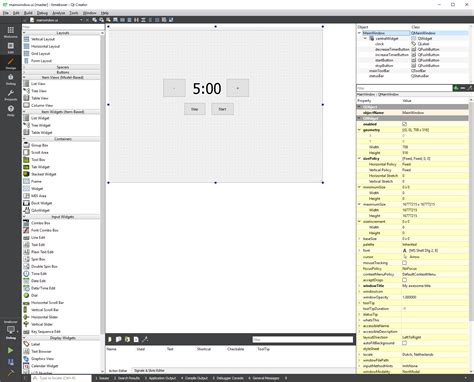Image resolution: width=474 pixels, height=382 pixels.
Task: Toggle the enabled property checkbox
Action: click(x=404, y=124)
